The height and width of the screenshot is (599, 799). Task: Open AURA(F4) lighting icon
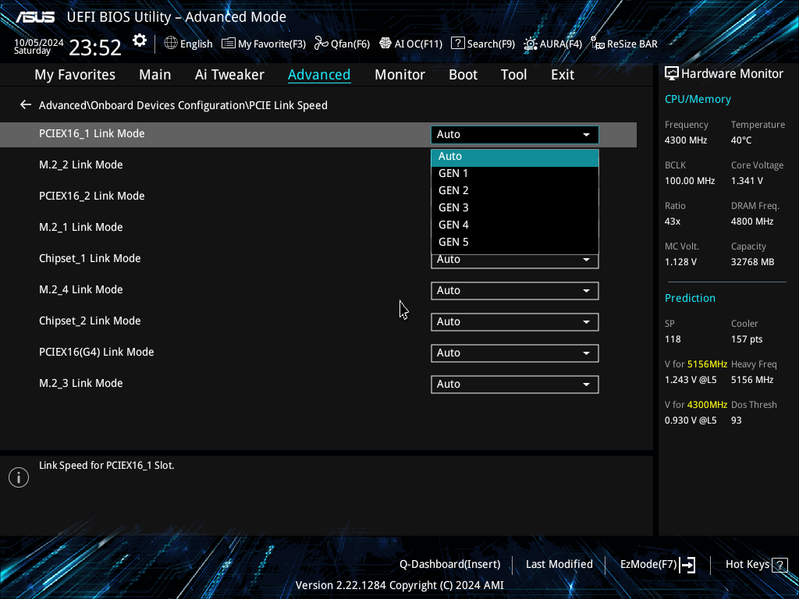pyautogui.click(x=530, y=44)
